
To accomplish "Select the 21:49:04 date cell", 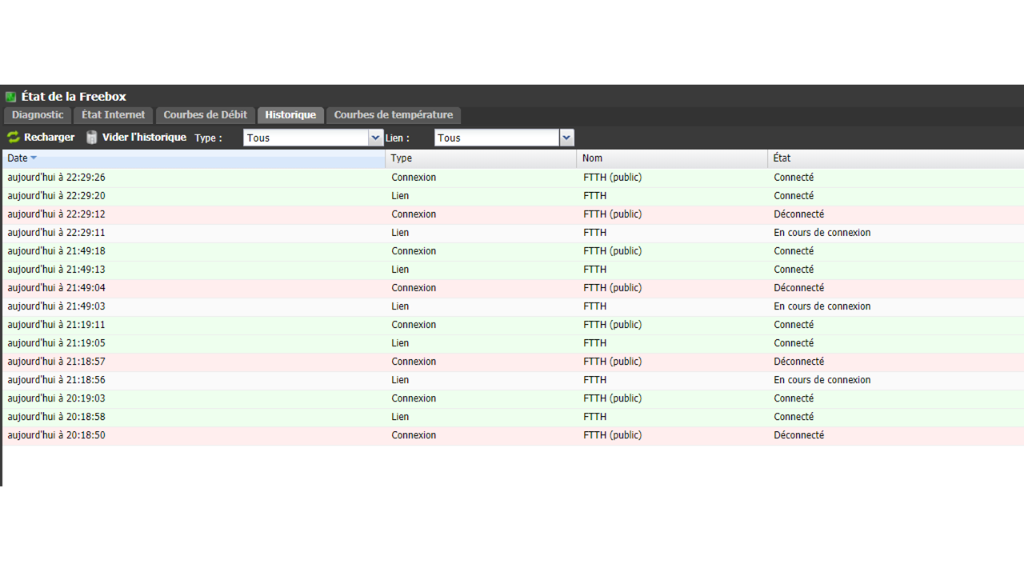I will 56,288.
